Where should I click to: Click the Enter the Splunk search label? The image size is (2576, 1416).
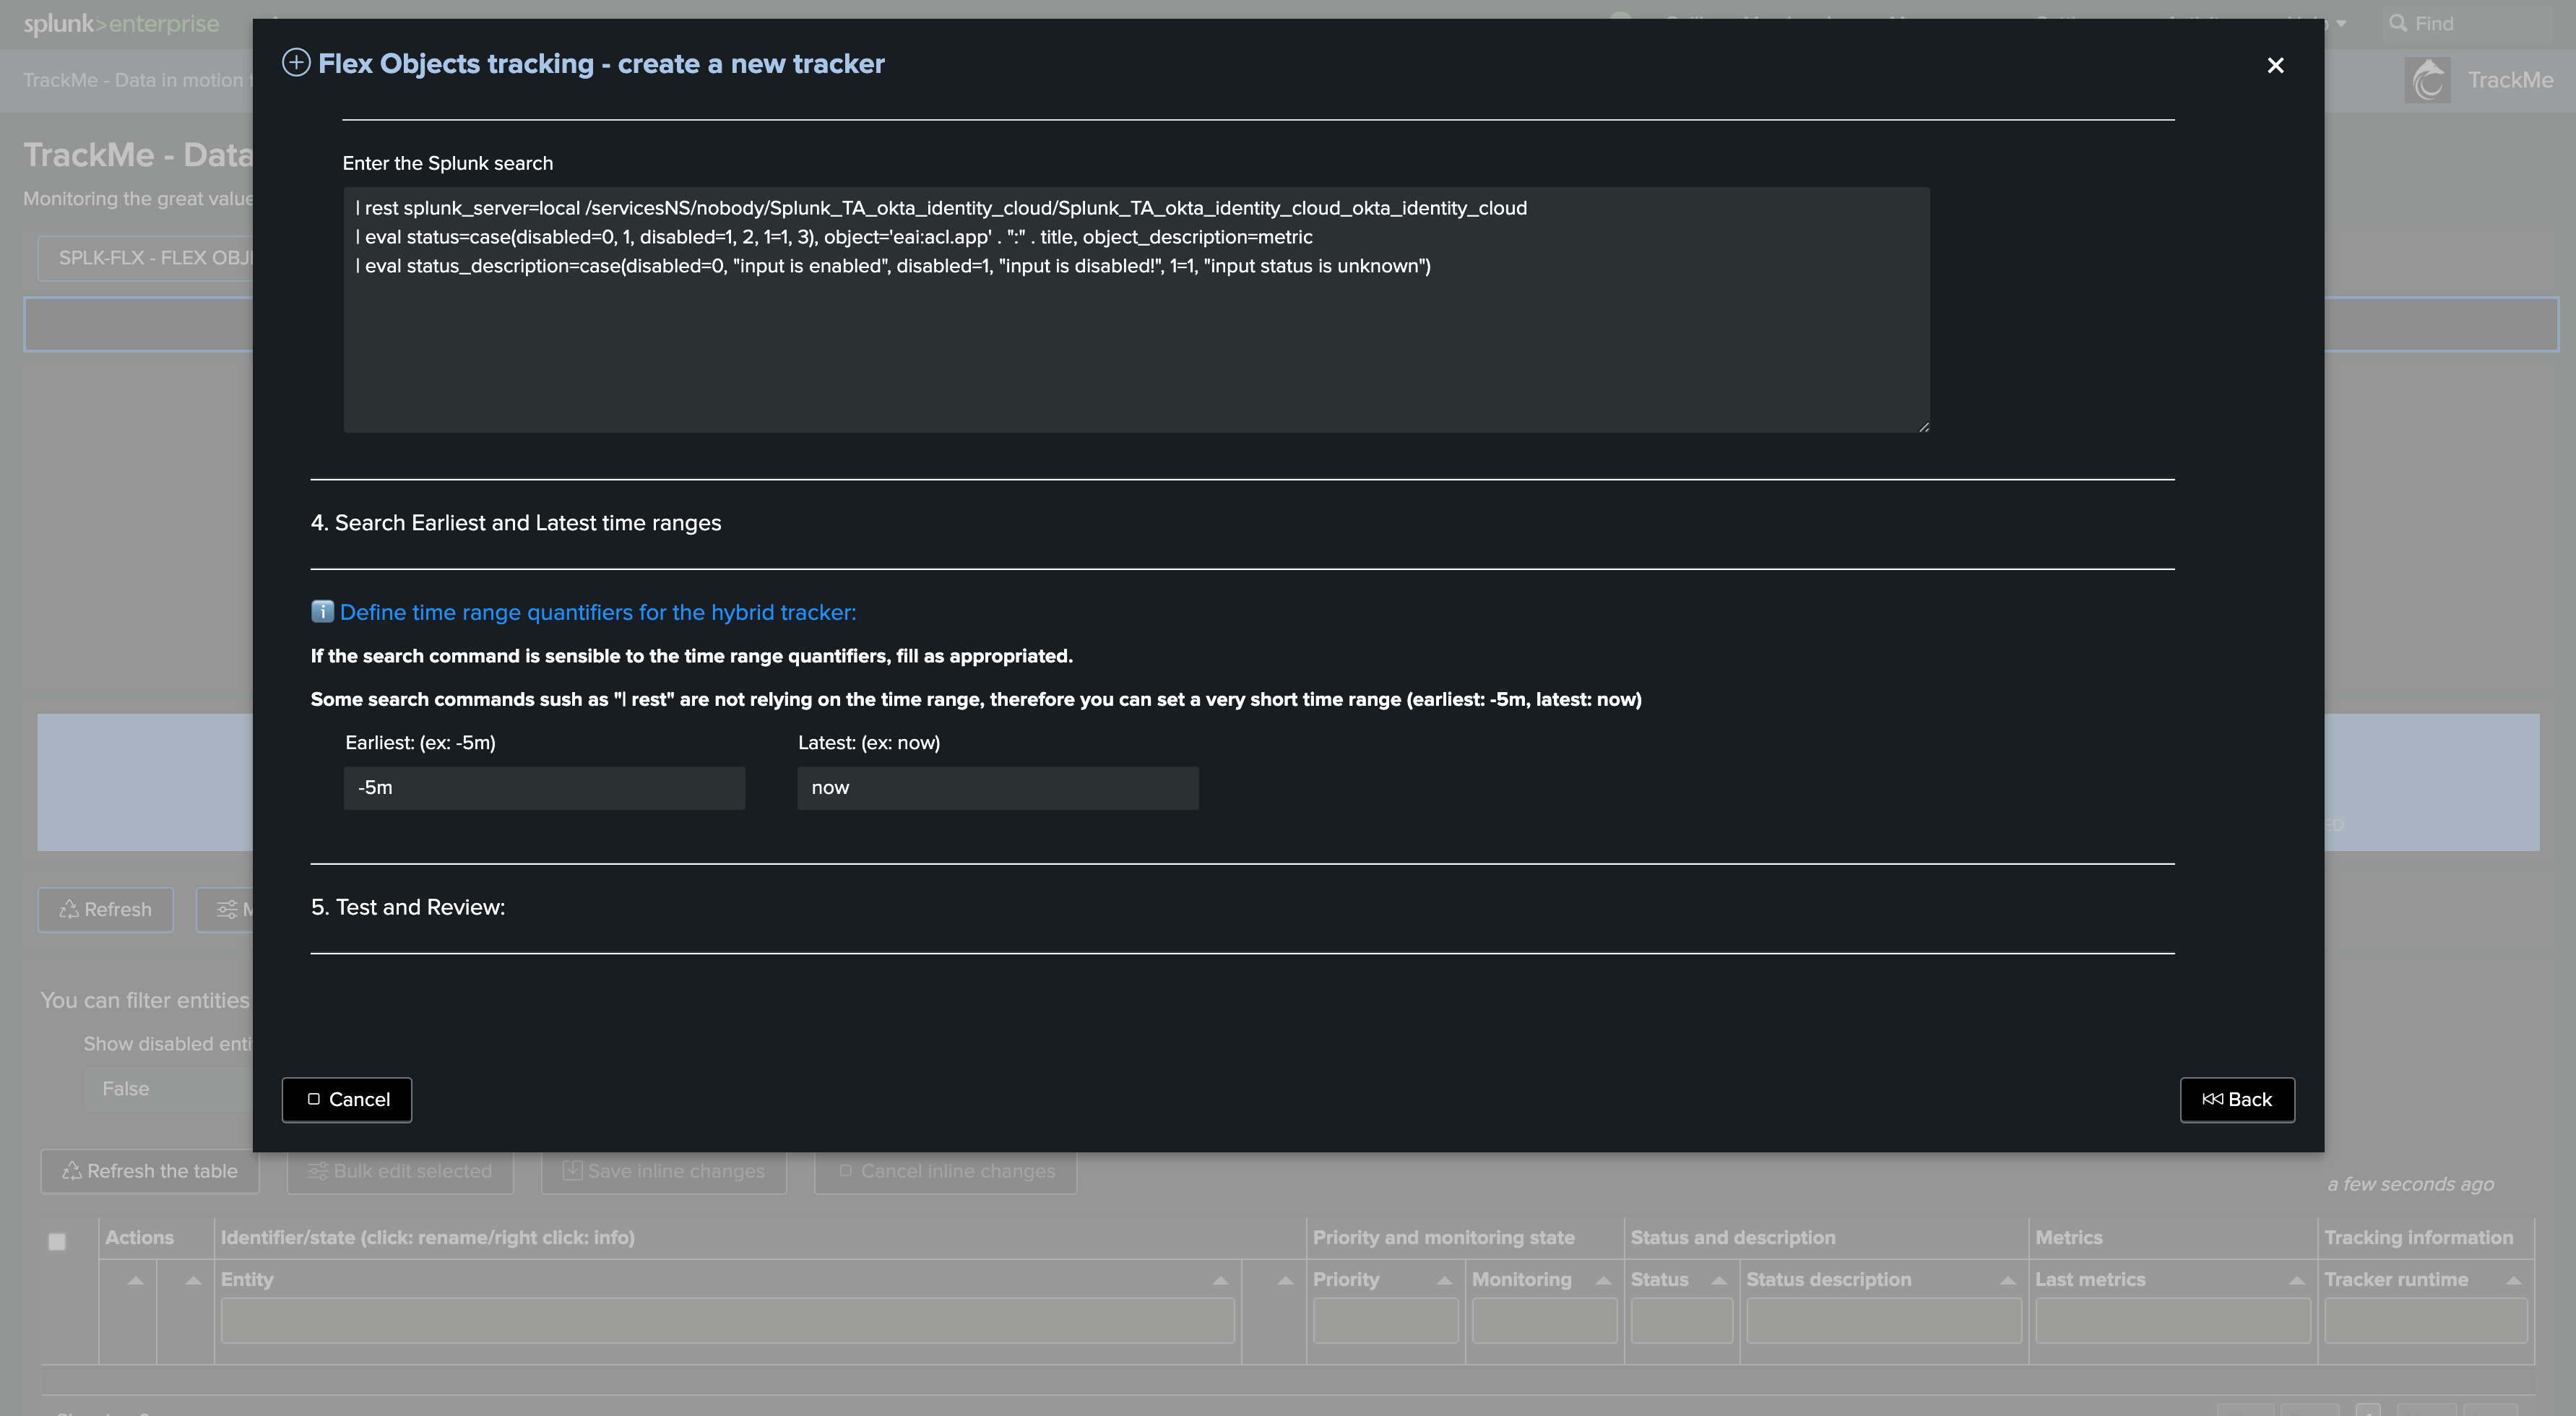coord(447,163)
